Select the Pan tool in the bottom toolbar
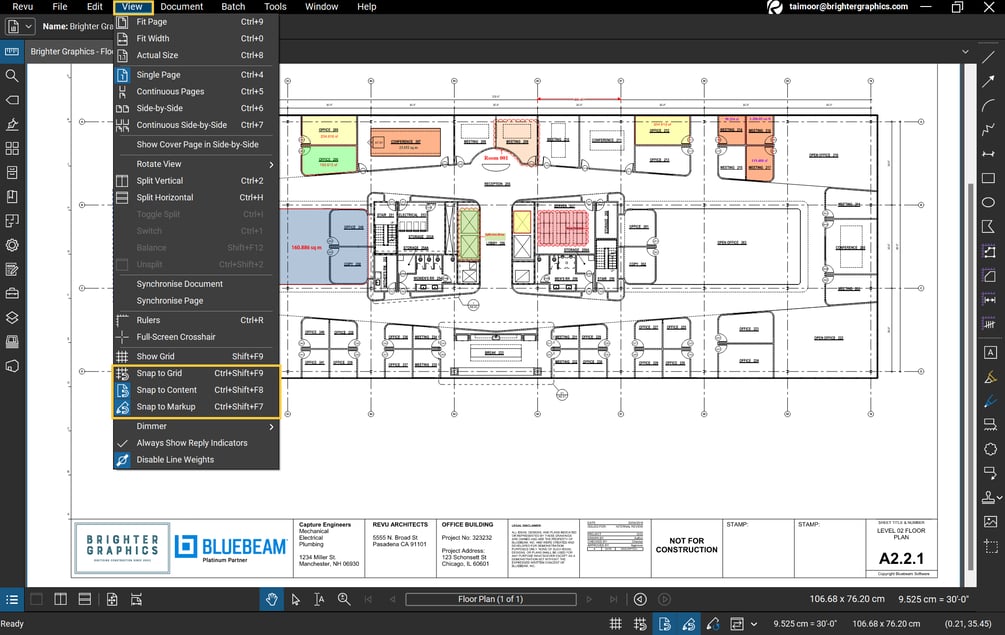The image size is (1005, 635). pyautogui.click(x=272, y=599)
